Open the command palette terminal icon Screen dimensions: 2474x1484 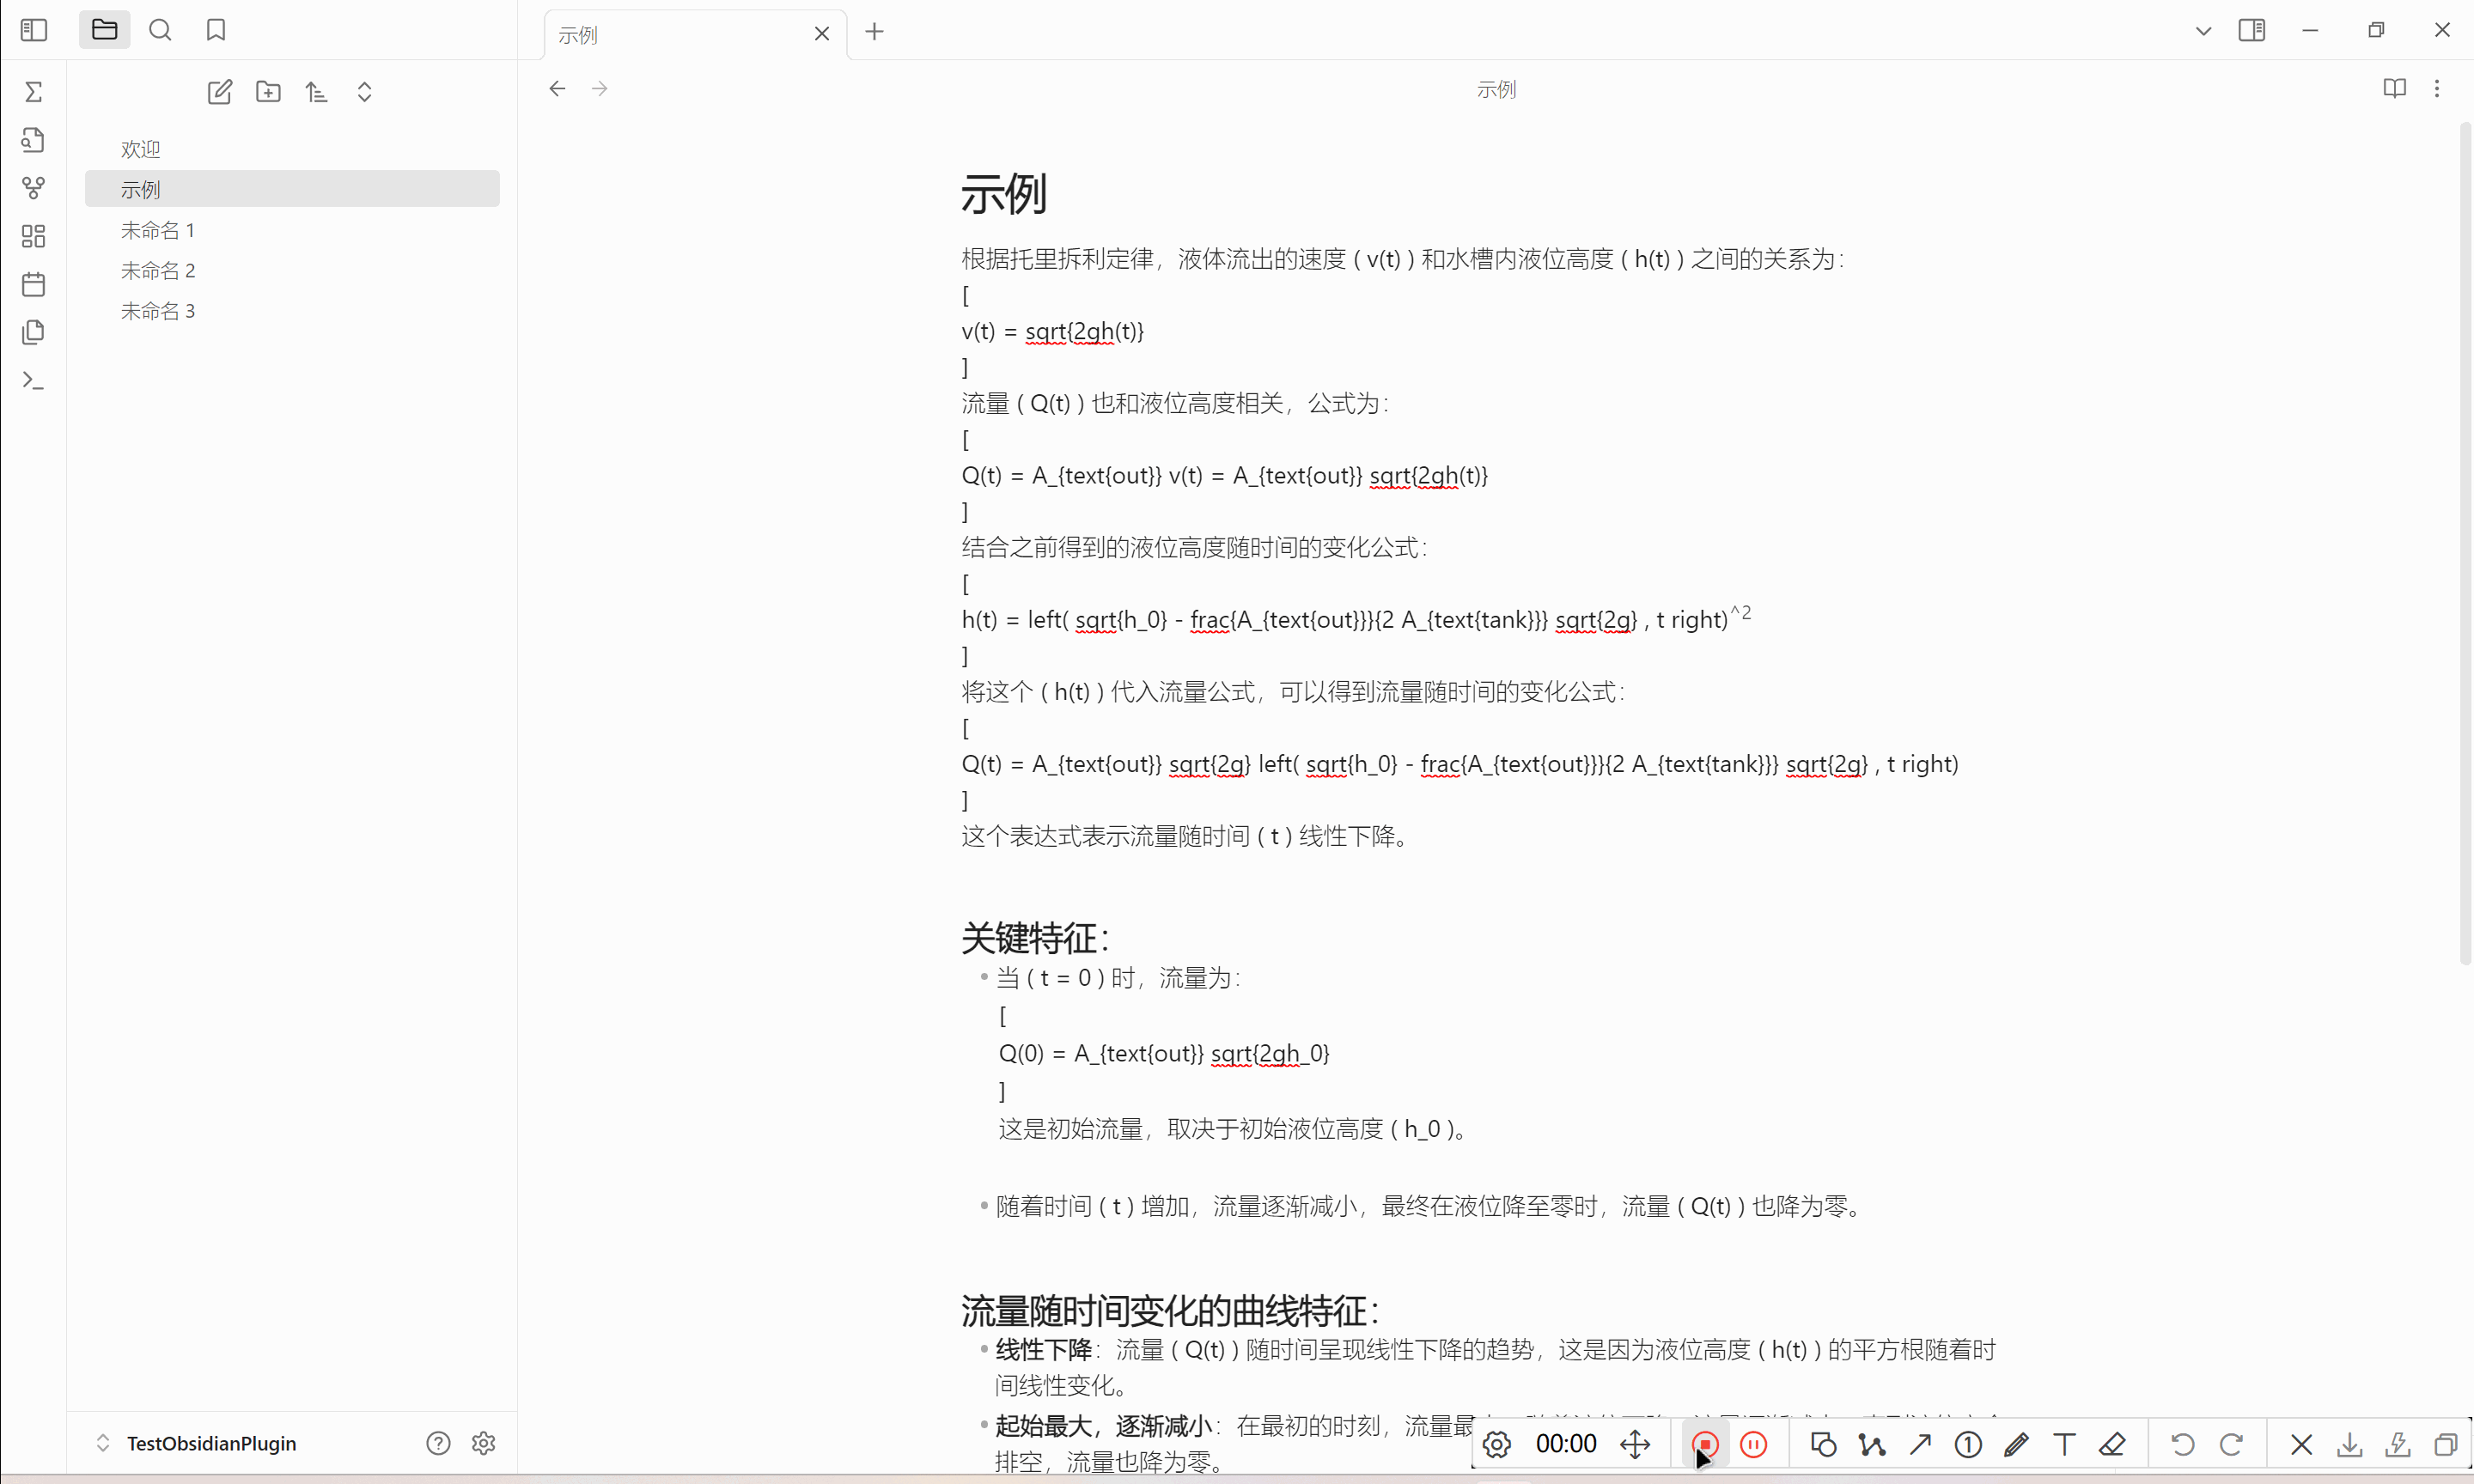point(33,380)
